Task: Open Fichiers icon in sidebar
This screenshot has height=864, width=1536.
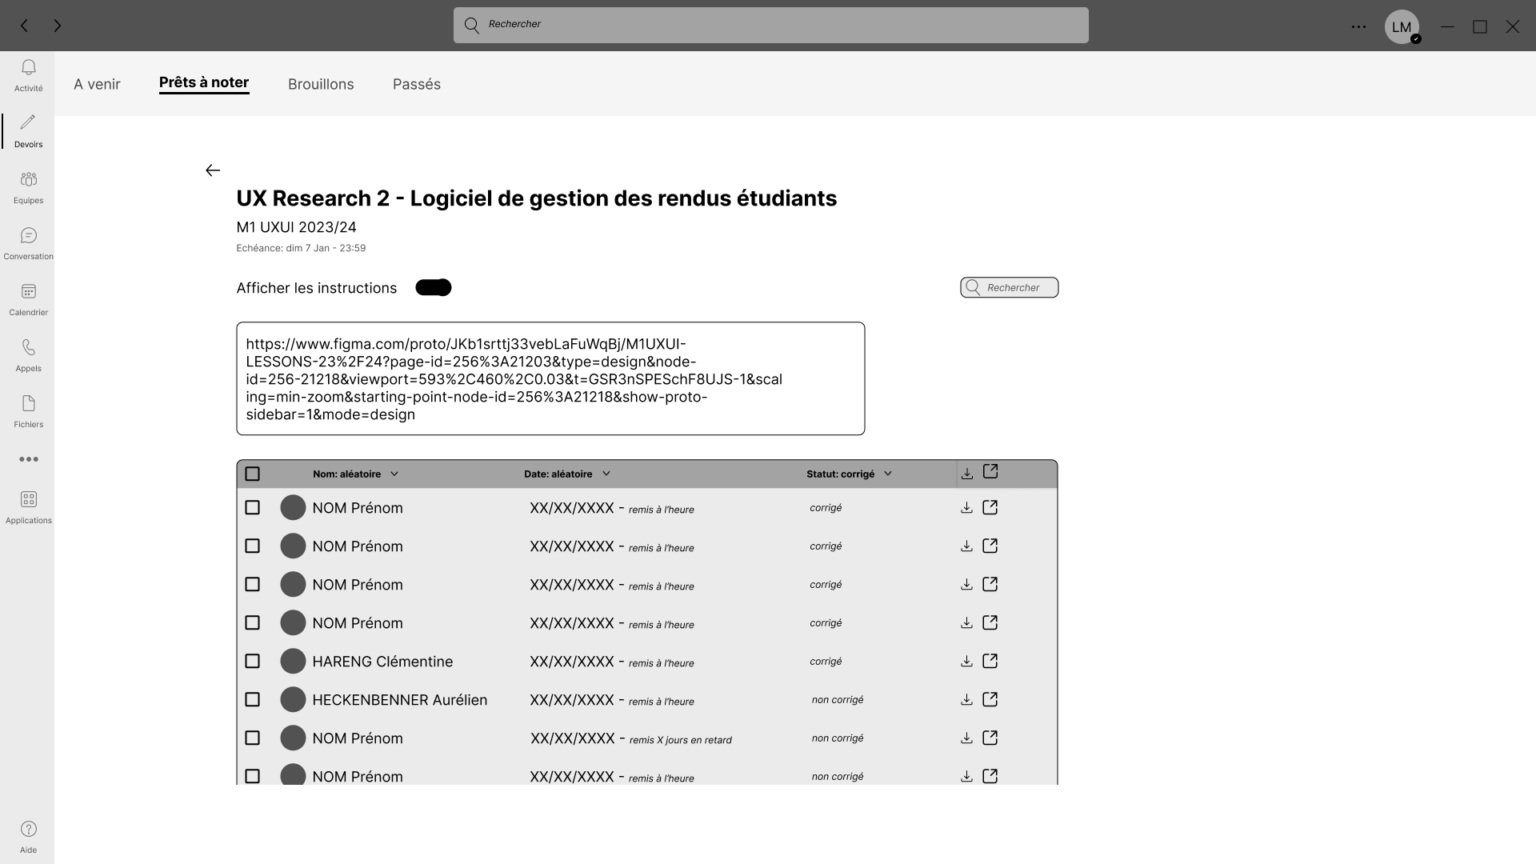Action: click(x=28, y=404)
